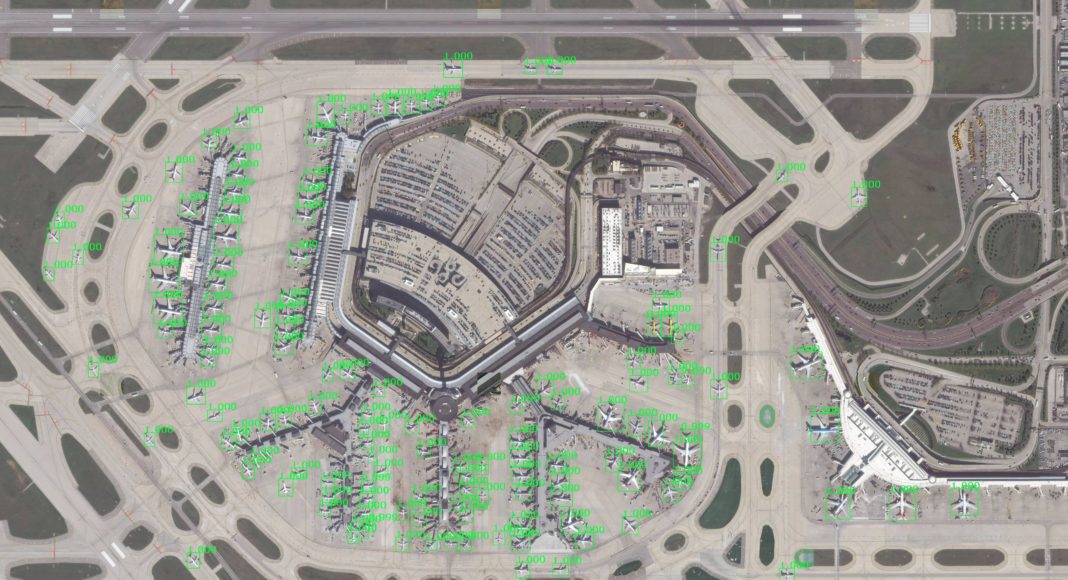
Task: Choose the leftmost of three boxed airplanes at bottom right
Action: pyautogui.click(x=838, y=505)
